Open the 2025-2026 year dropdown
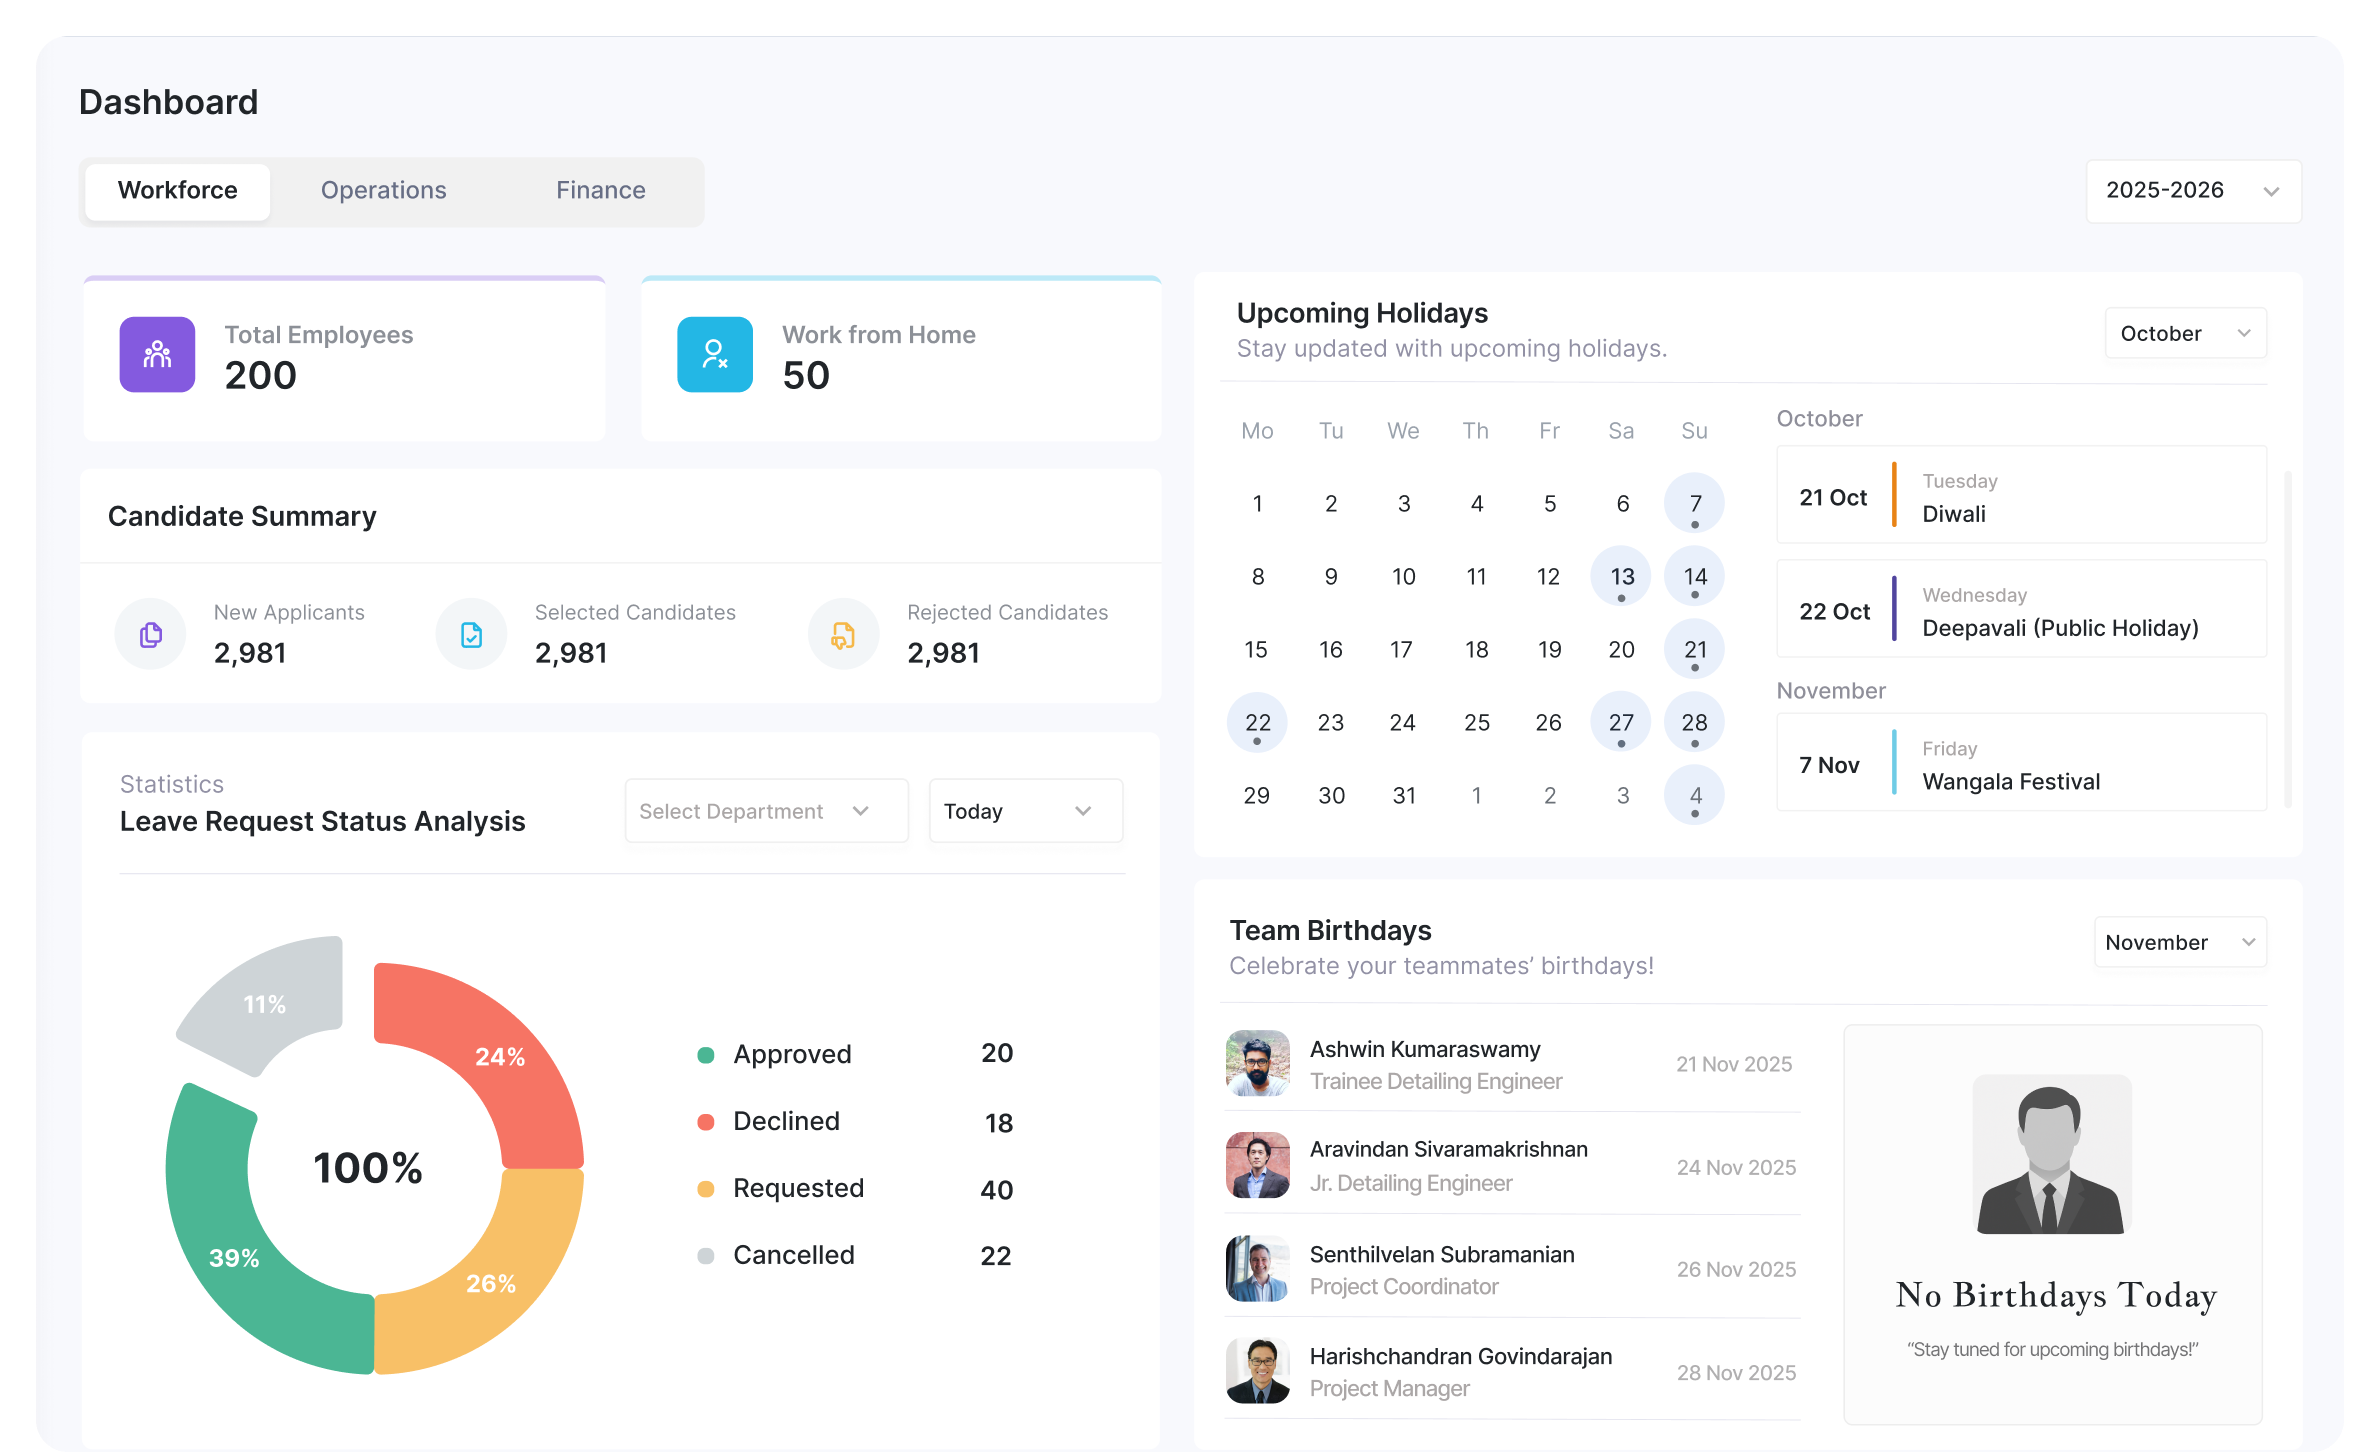Screen dimensions: 2380x1452 click(x=2193, y=191)
